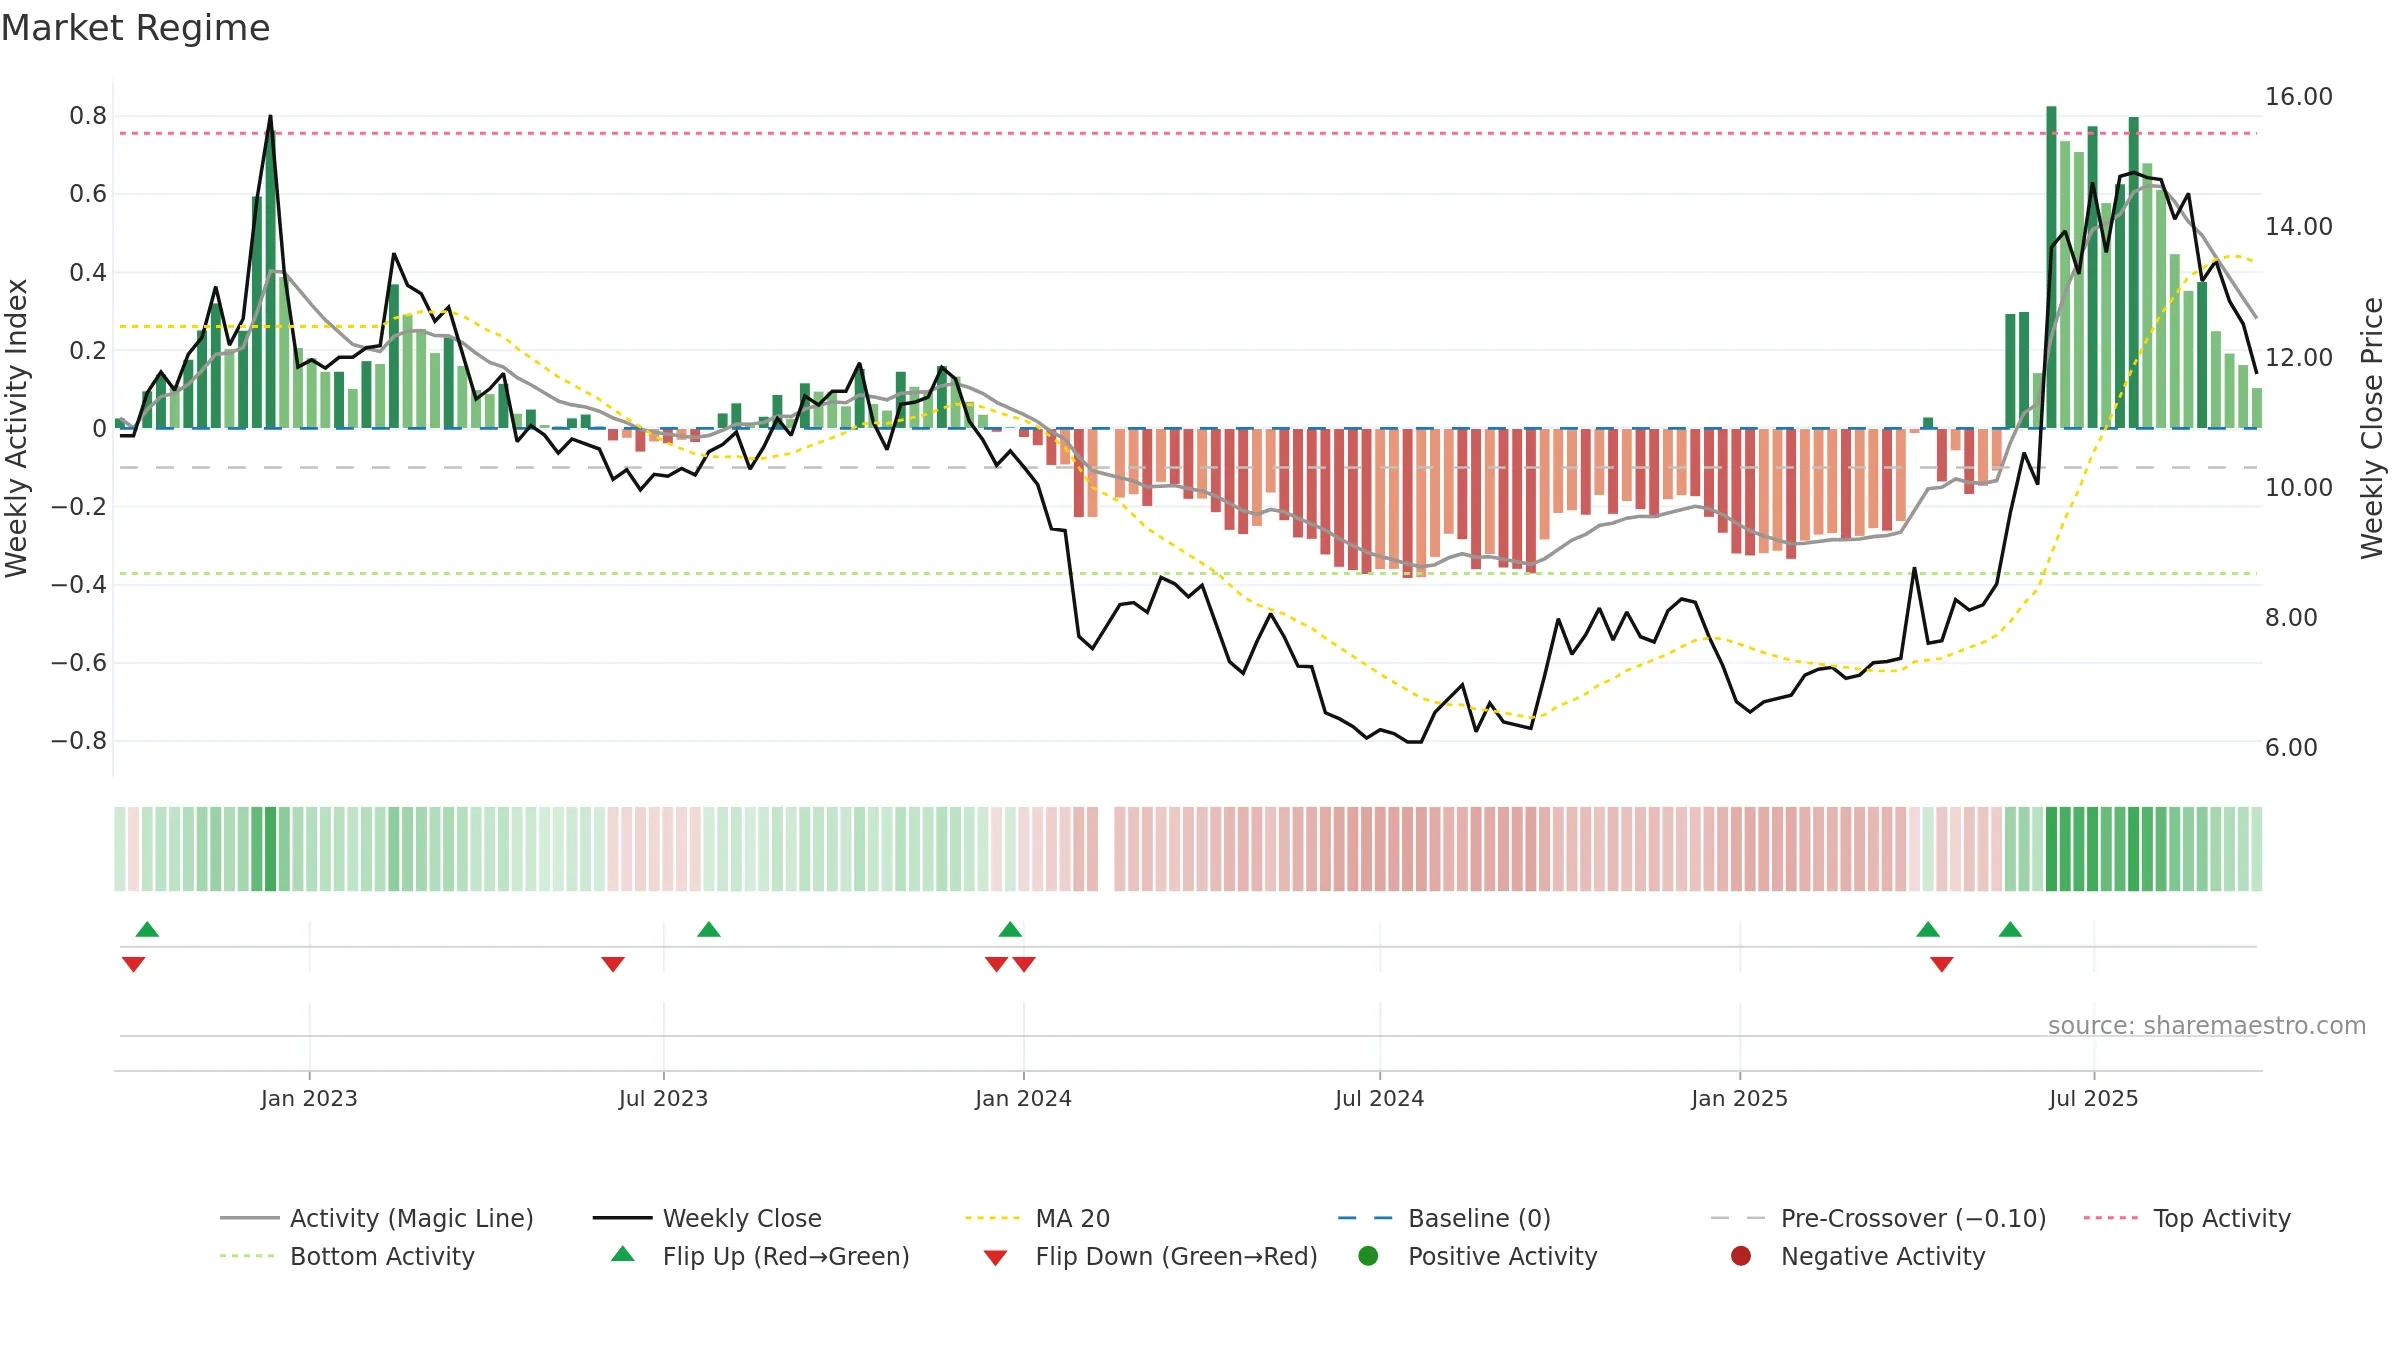Click the Market Regime chart title
The height and width of the screenshot is (1350, 2400).
pyautogui.click(x=135, y=28)
